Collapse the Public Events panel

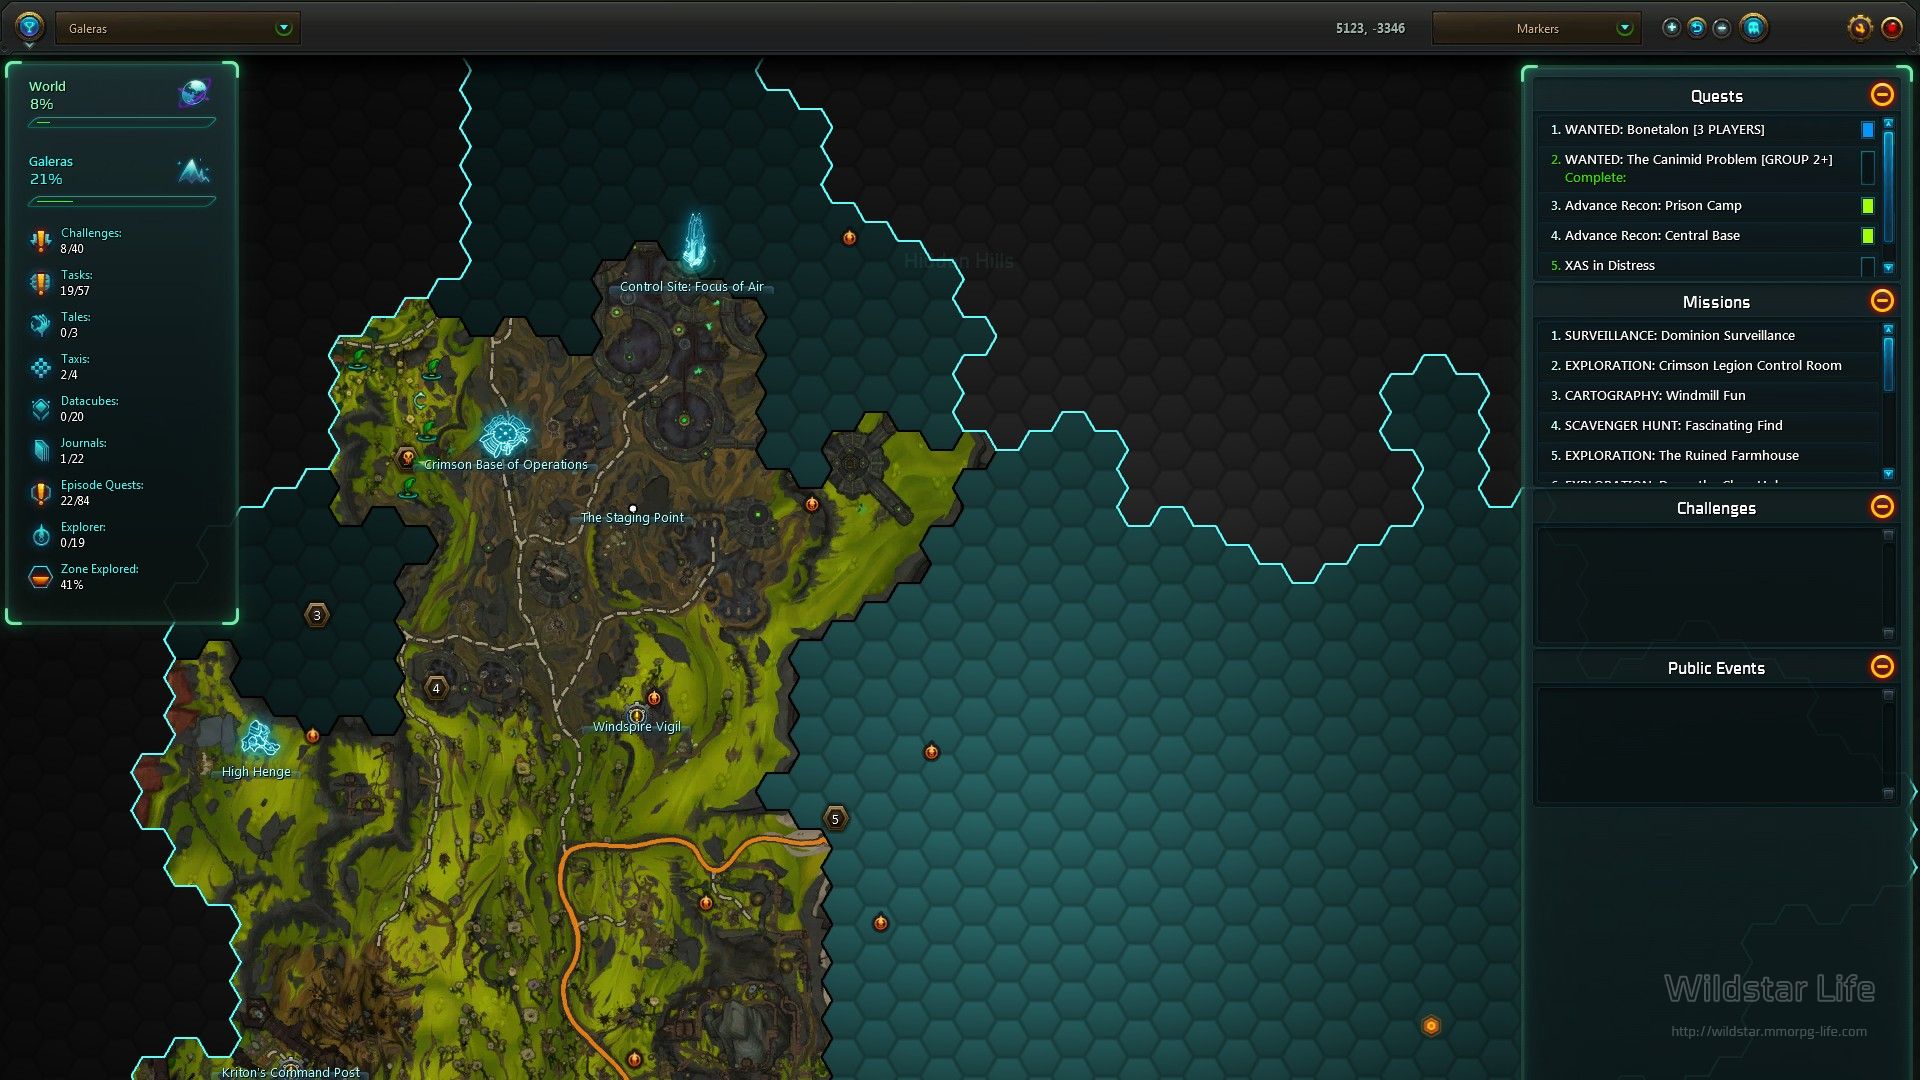click(1882, 667)
